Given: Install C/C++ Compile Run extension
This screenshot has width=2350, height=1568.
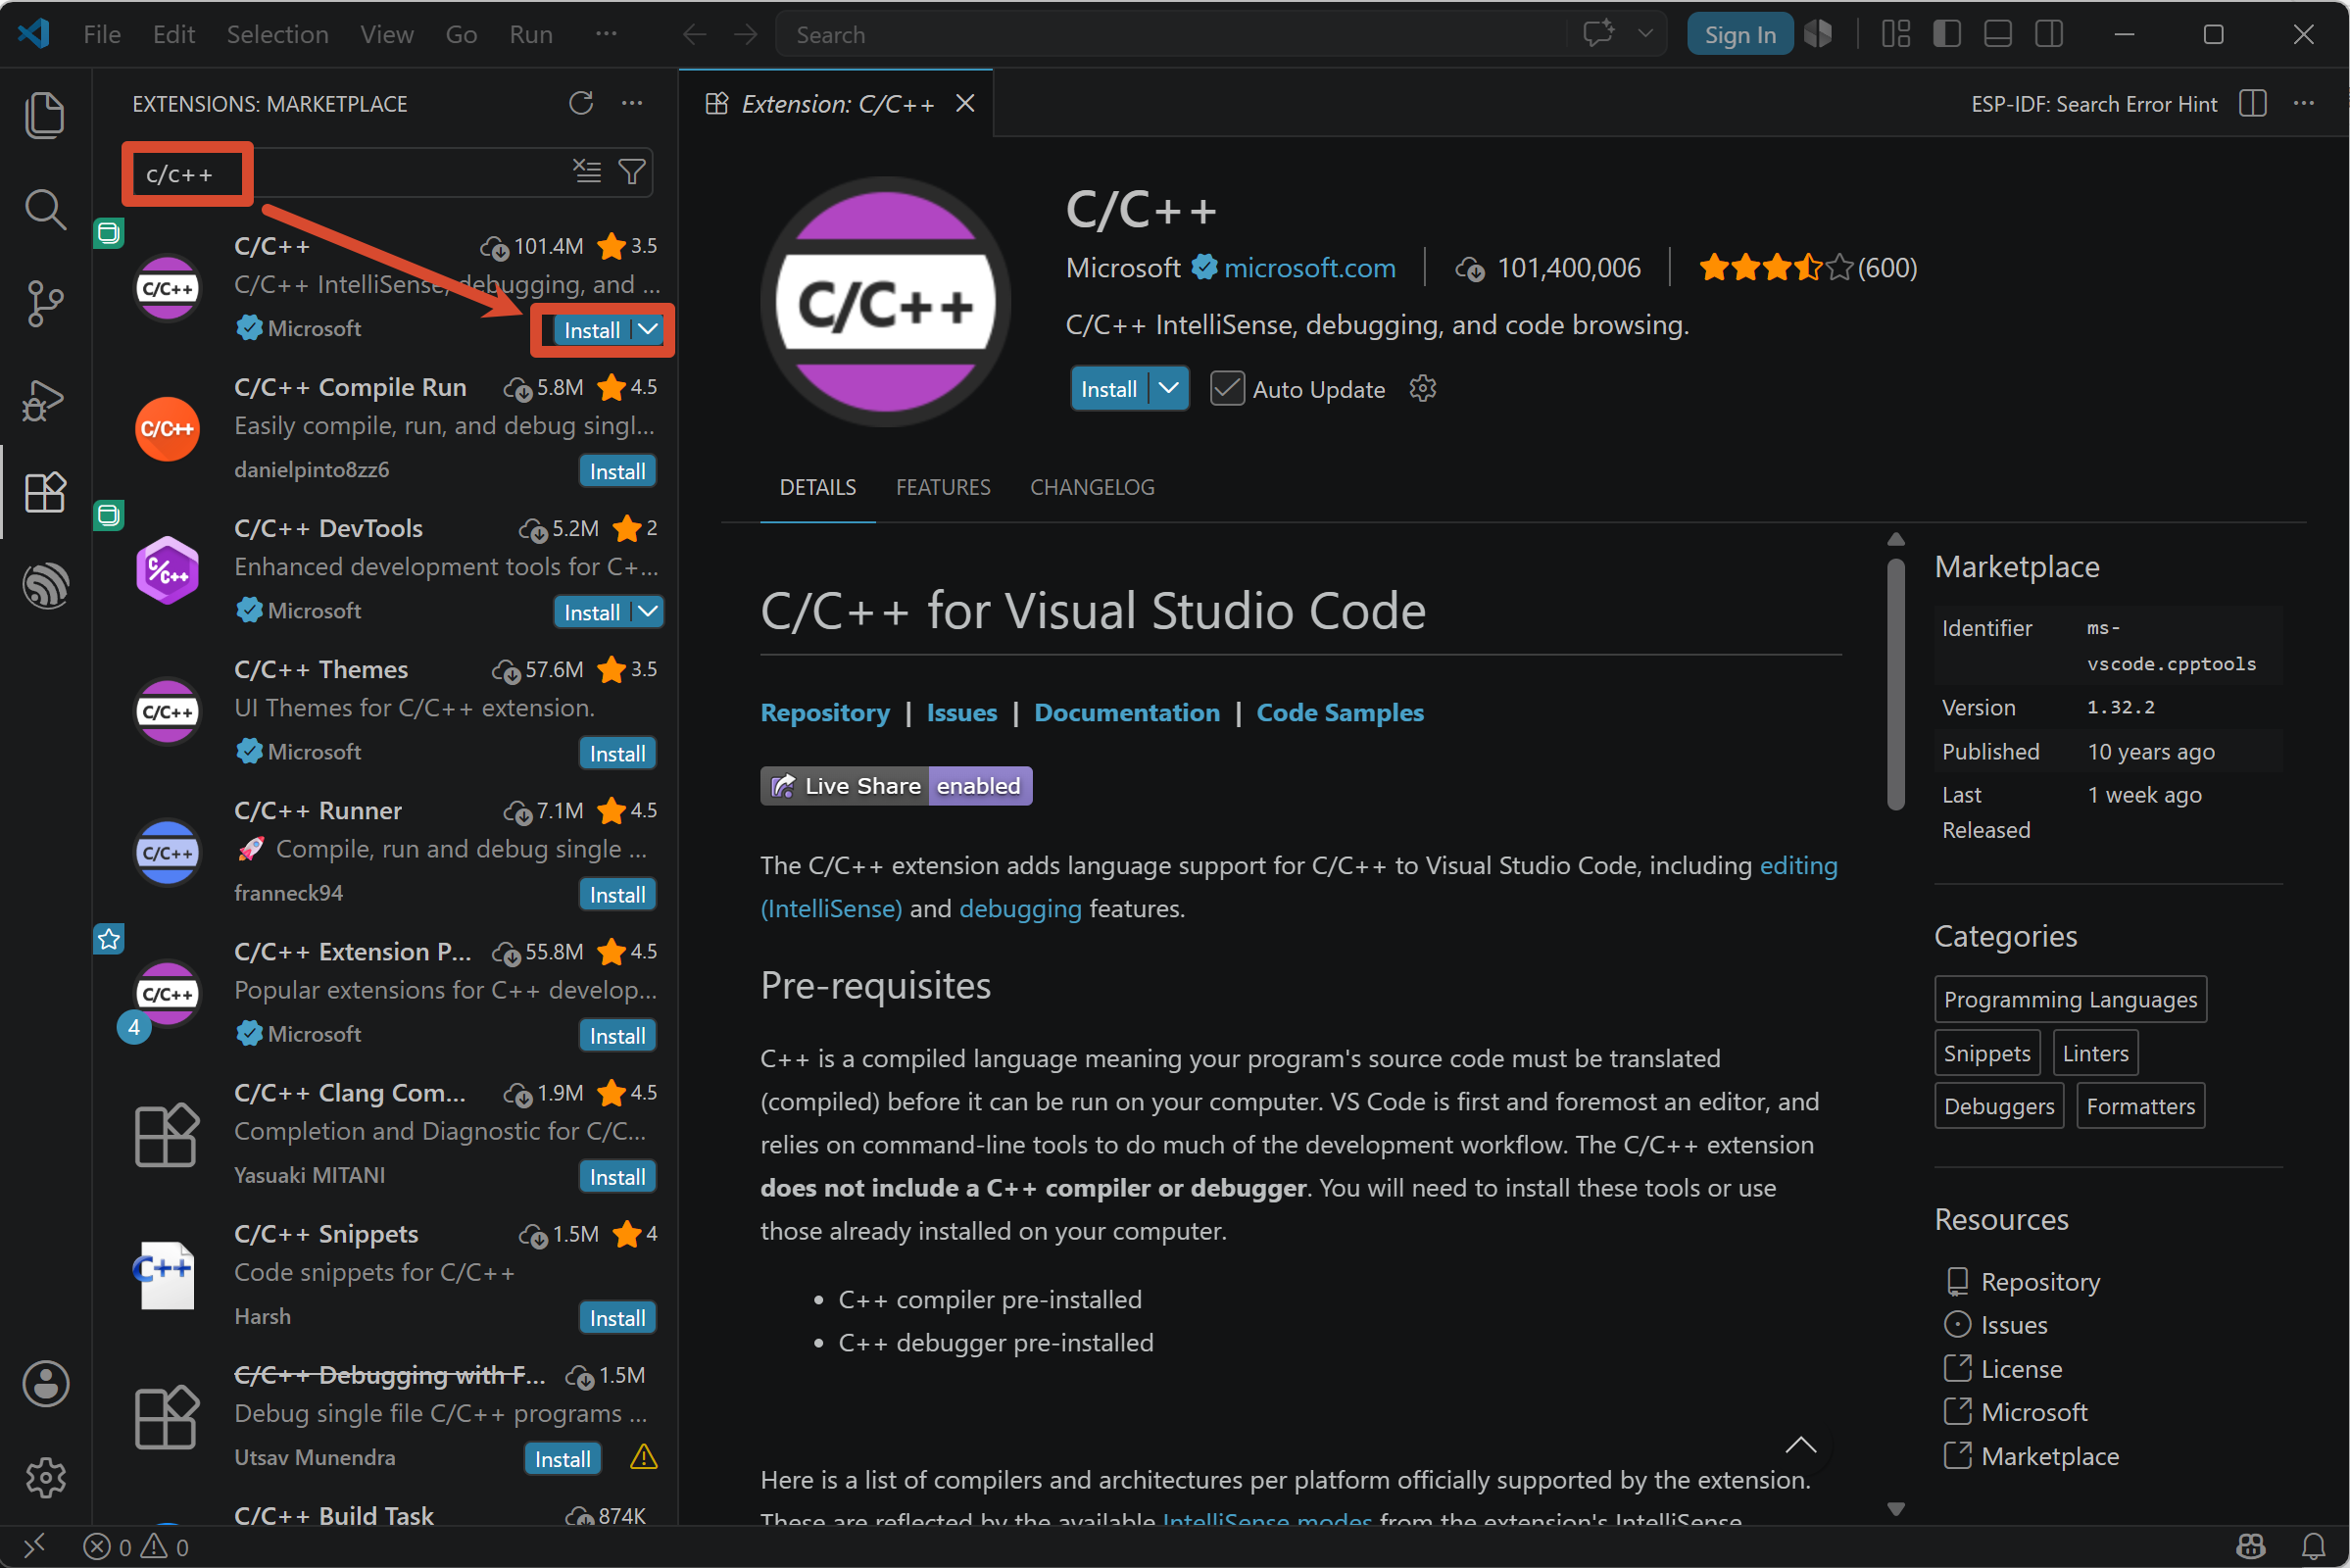Looking at the screenshot, I should point(617,471).
